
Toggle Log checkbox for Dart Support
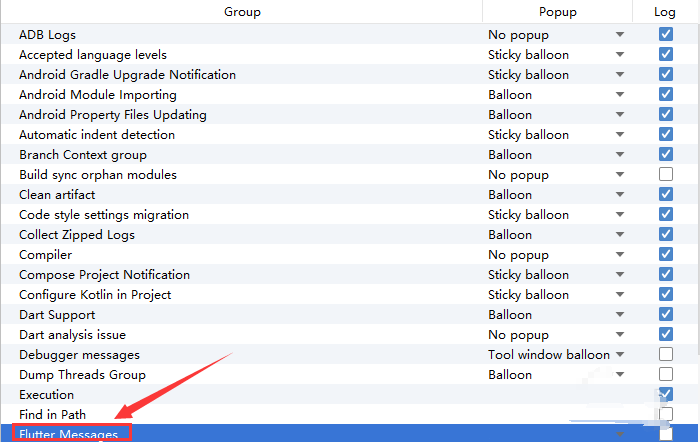666,314
